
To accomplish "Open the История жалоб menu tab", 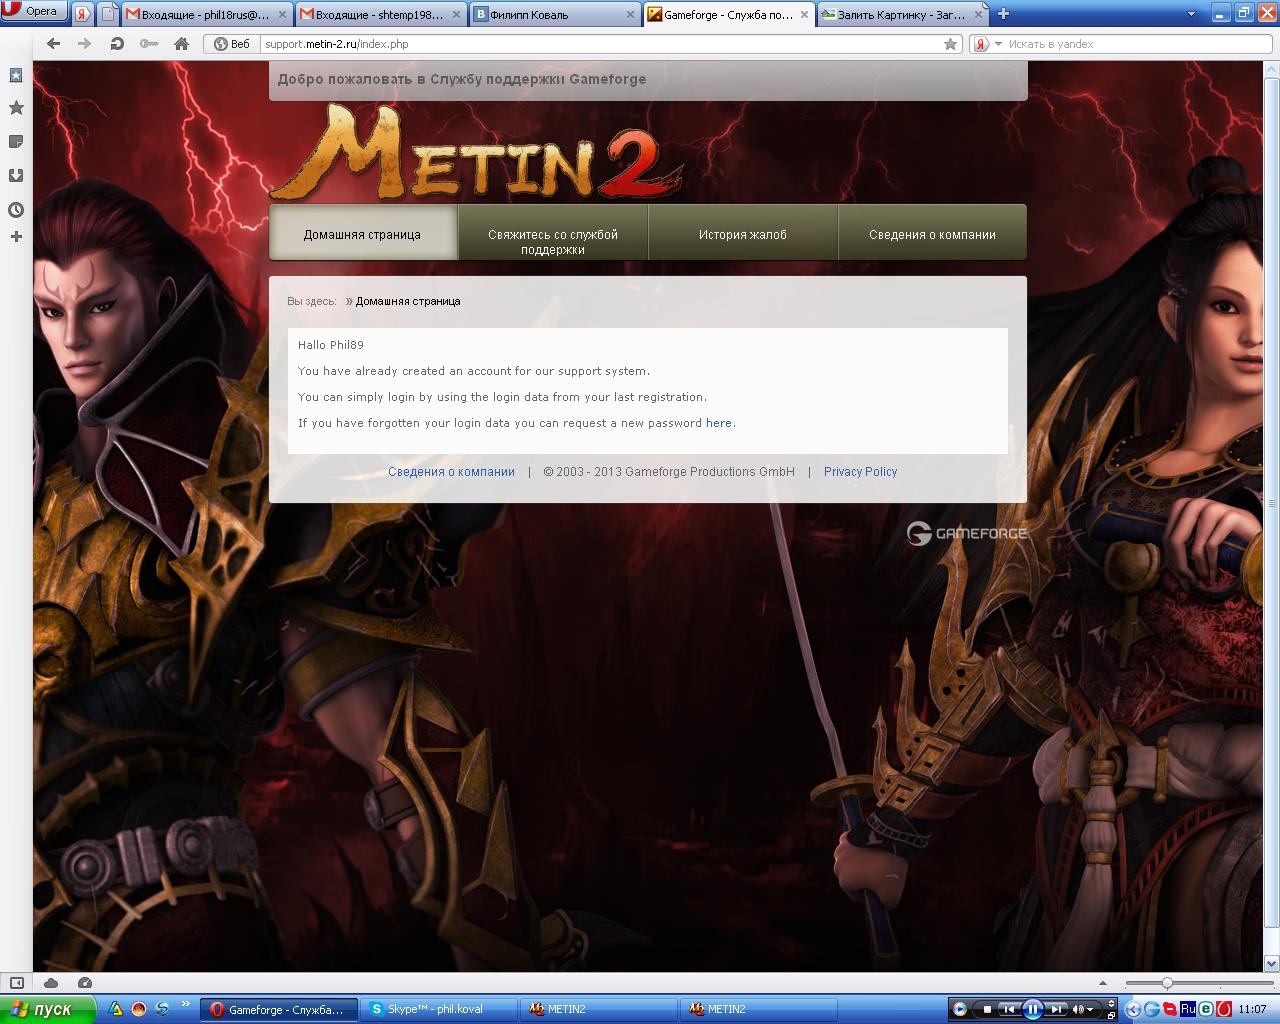I will [x=743, y=233].
